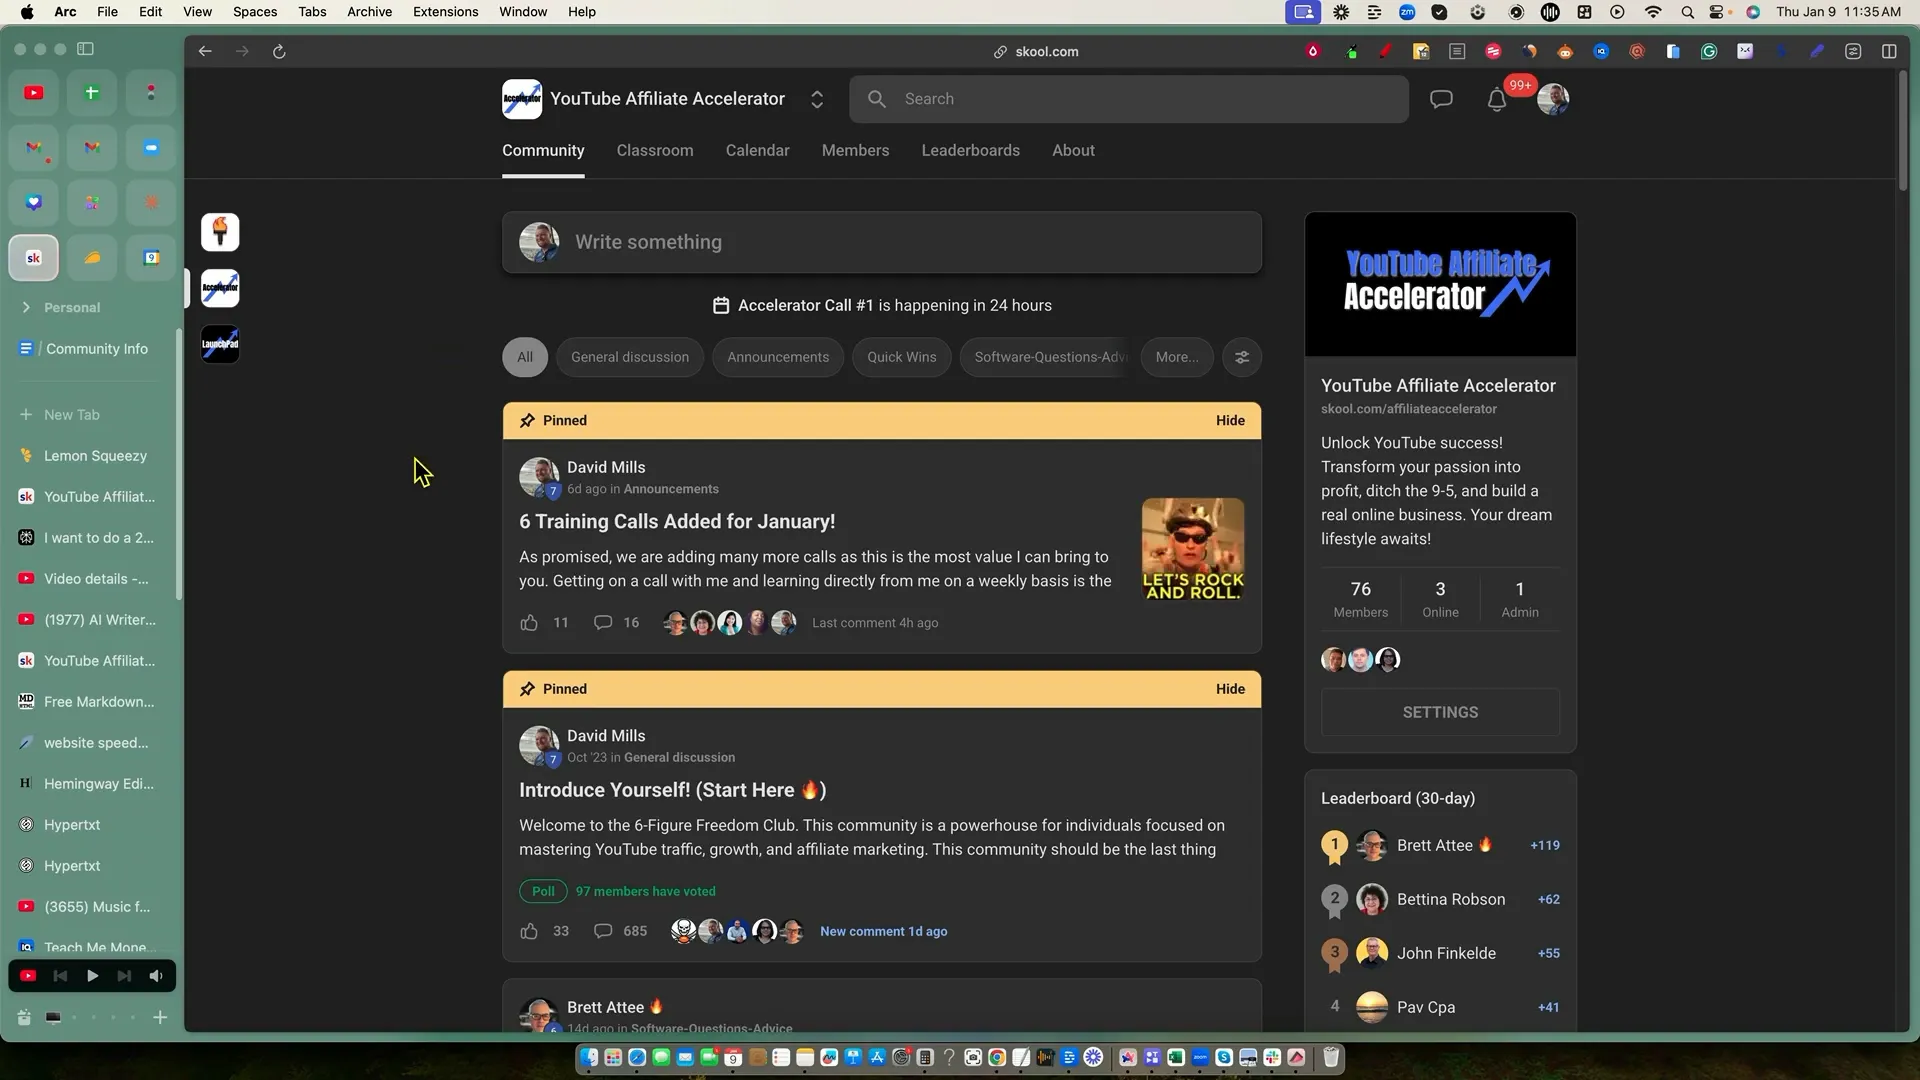Image resolution: width=1920 pixels, height=1080 pixels.
Task: Open the notifications bell
Action: [x=1496, y=100]
